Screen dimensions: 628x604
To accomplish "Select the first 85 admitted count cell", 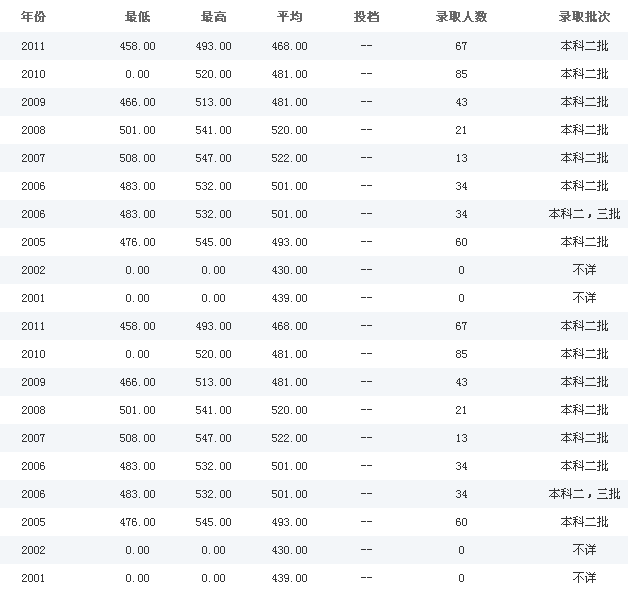I will (x=461, y=74).
